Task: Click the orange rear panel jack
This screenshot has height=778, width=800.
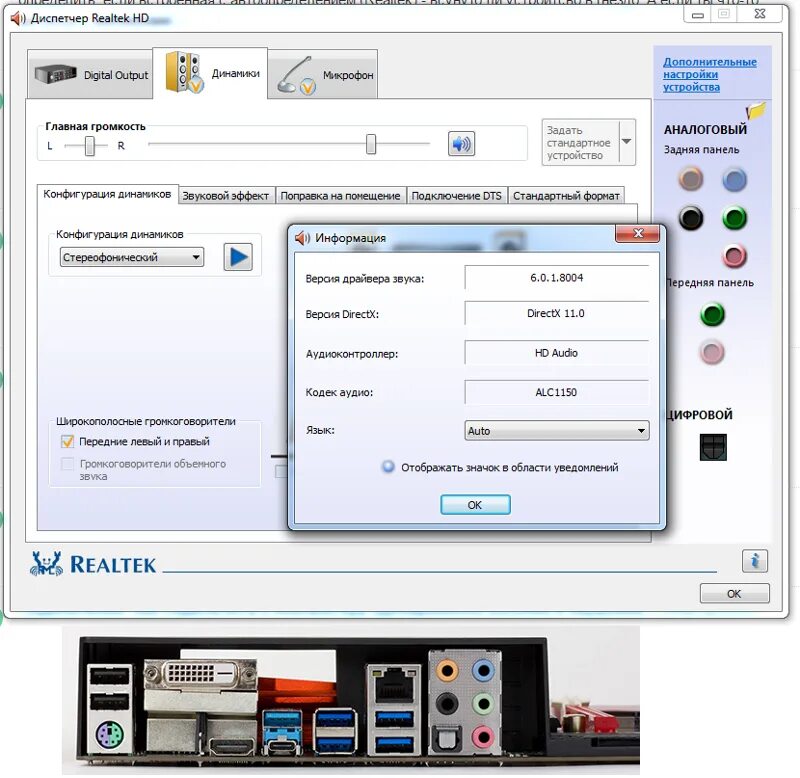Action: click(691, 179)
